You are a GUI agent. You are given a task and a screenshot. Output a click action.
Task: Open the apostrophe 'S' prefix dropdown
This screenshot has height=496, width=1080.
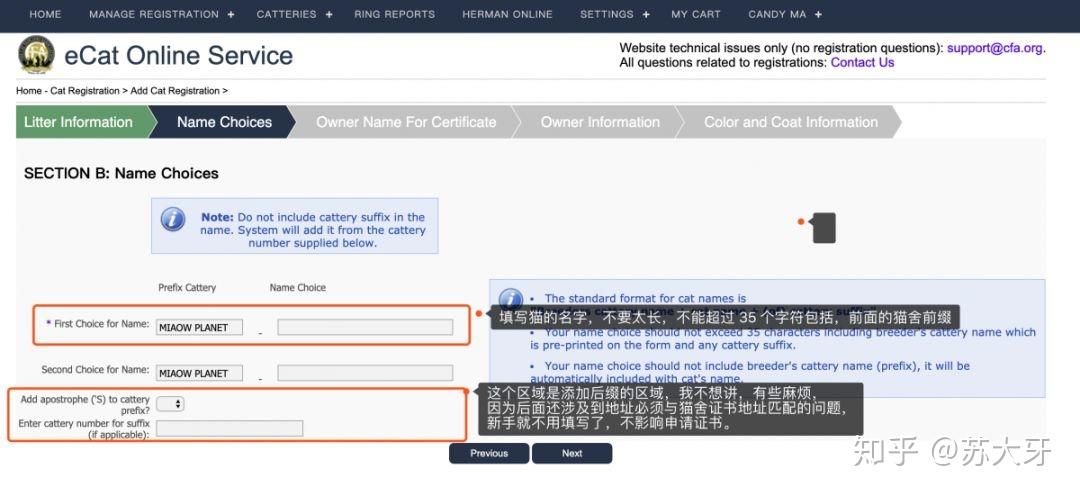click(170, 404)
